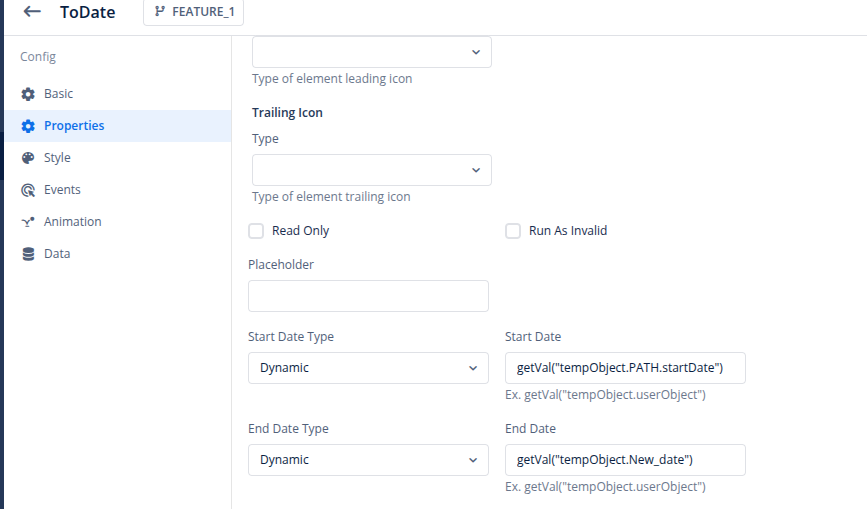Switch to the Style section
The height and width of the screenshot is (509, 867).
tap(118, 158)
